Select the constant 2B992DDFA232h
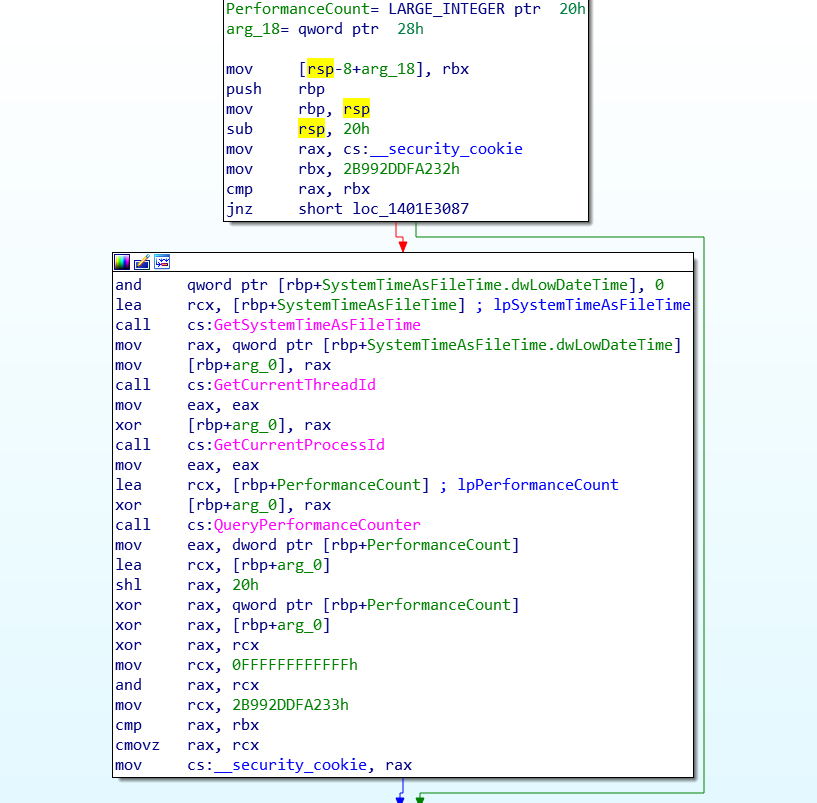 click(401, 169)
